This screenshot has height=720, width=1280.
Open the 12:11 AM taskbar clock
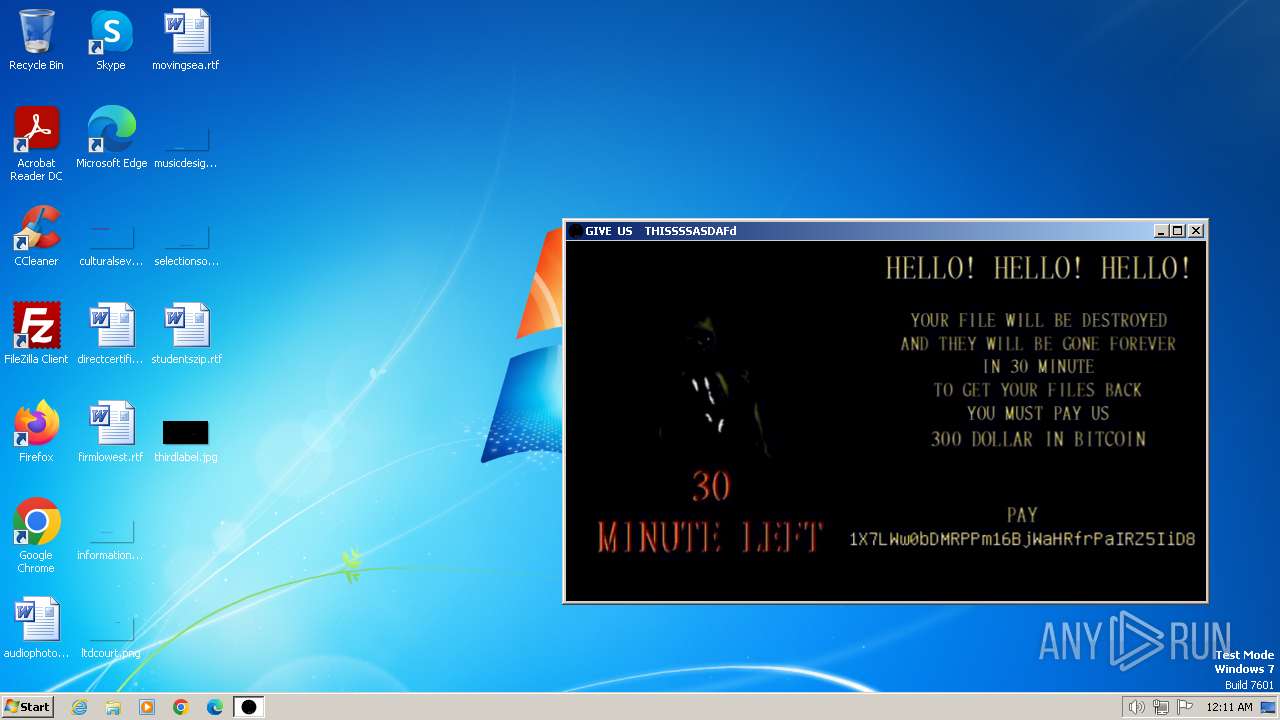tap(1229, 707)
